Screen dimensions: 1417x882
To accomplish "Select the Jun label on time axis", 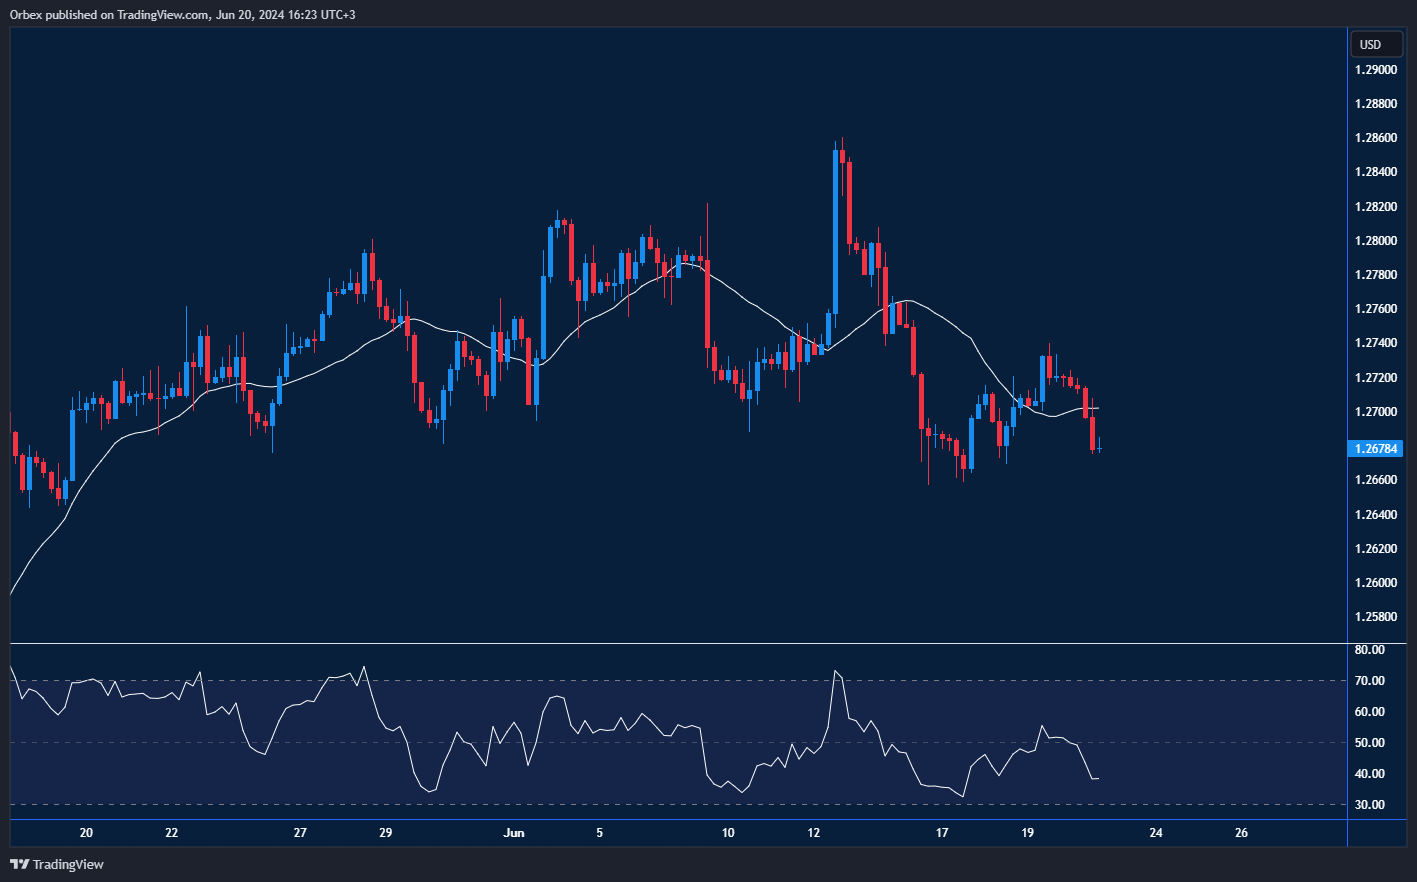I will [x=514, y=833].
